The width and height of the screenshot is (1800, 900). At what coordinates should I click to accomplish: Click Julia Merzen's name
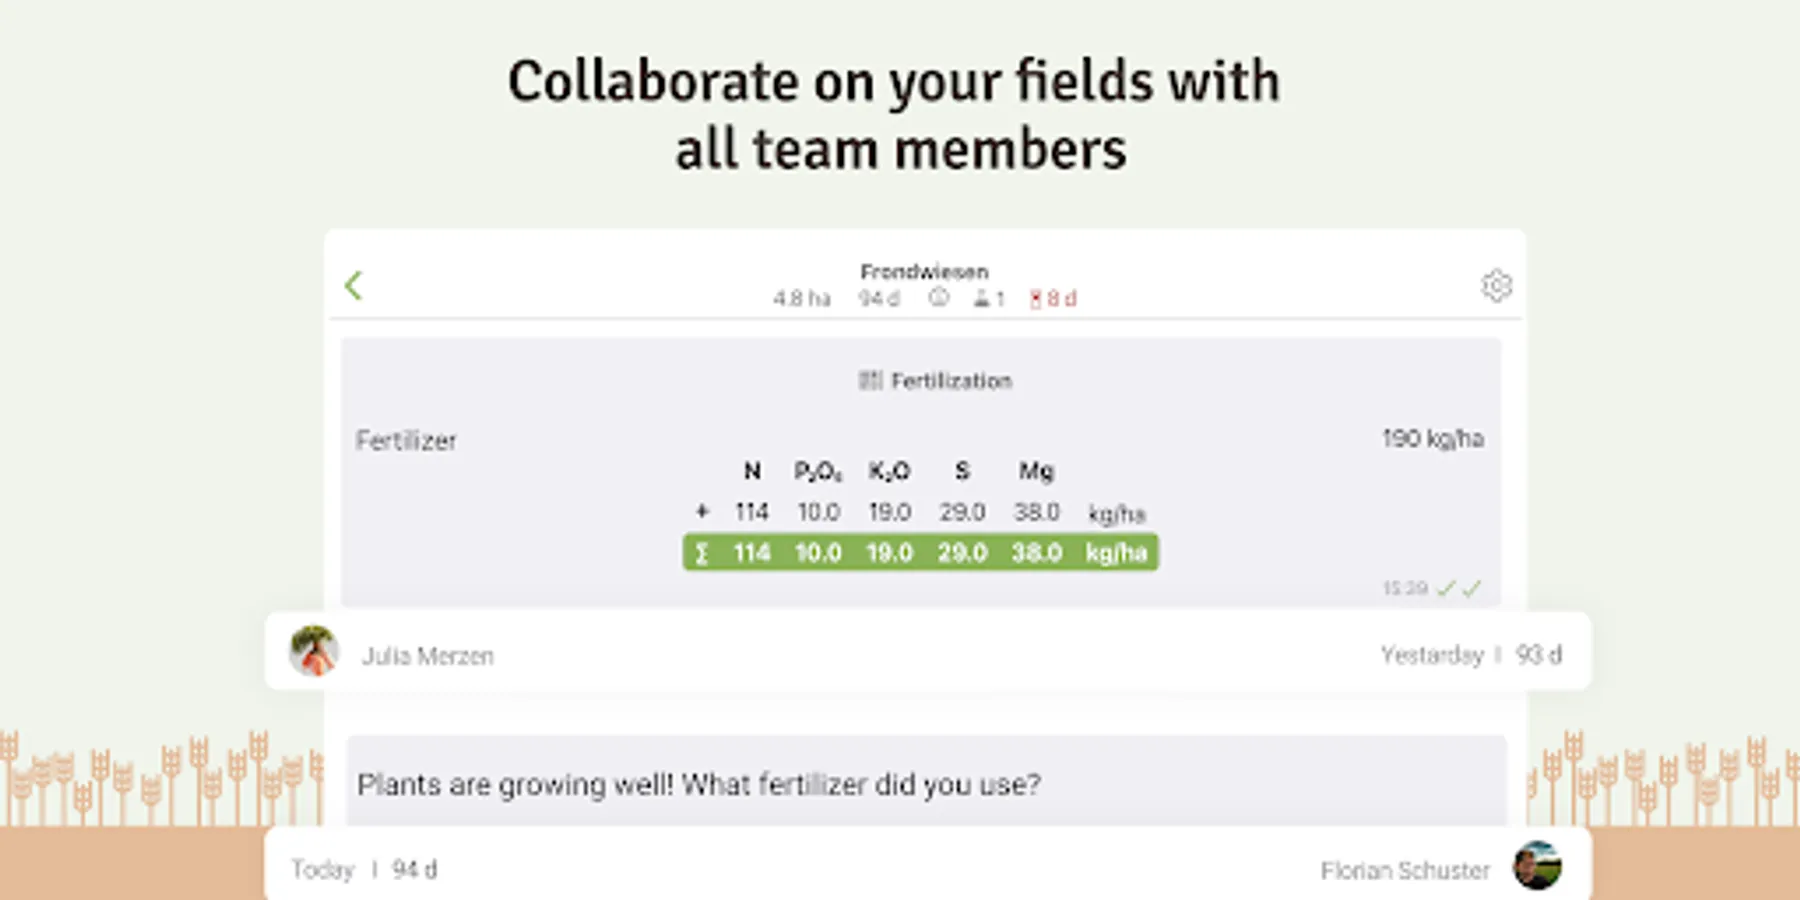coord(427,656)
